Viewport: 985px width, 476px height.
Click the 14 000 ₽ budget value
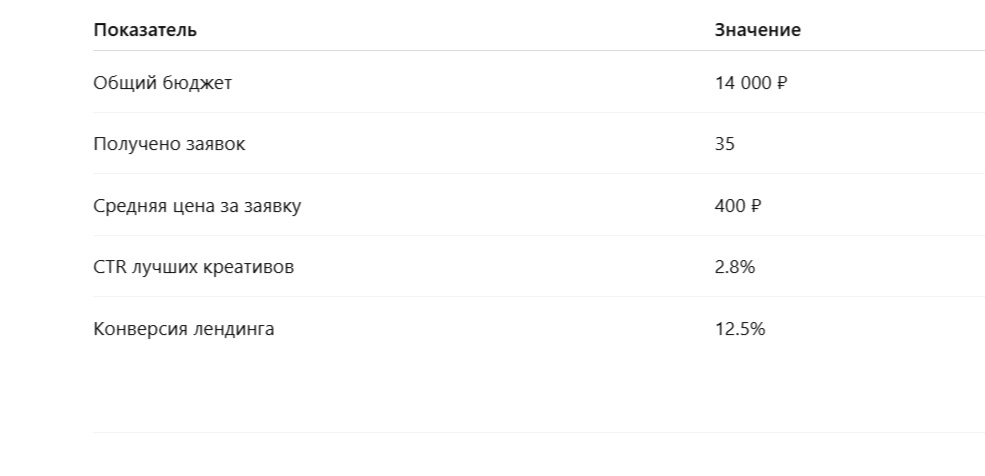click(x=751, y=83)
